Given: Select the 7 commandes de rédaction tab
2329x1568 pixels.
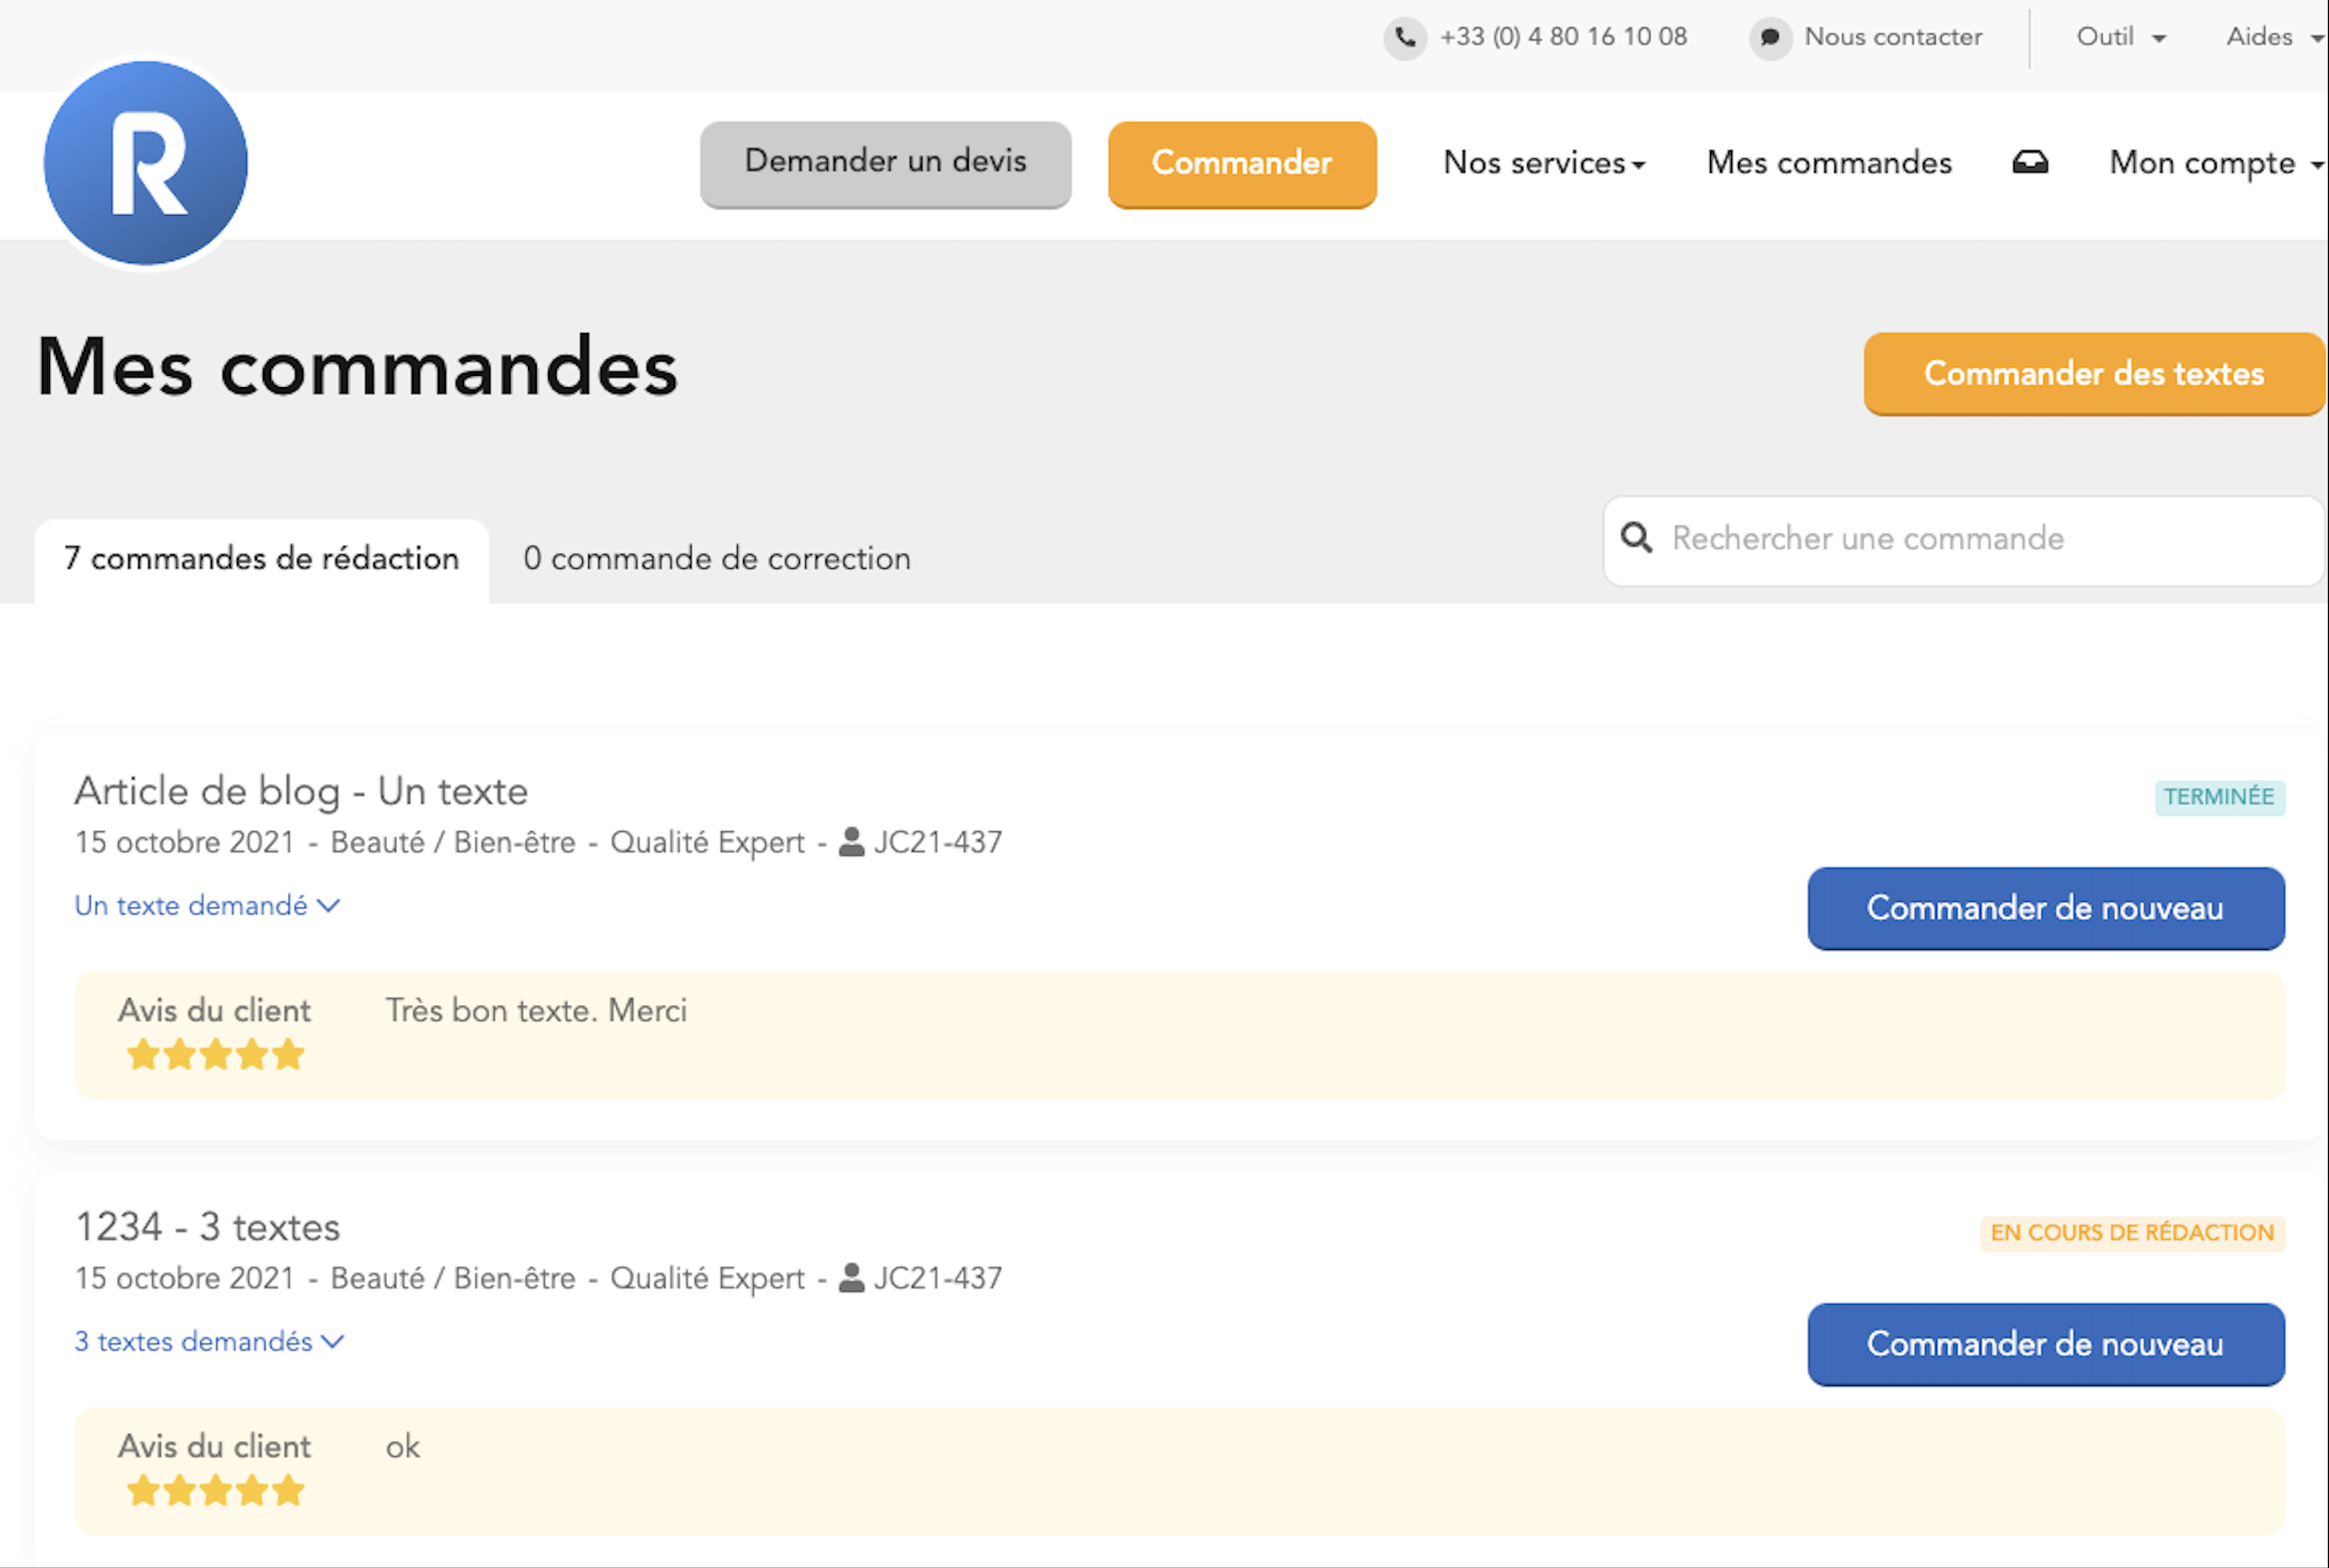Looking at the screenshot, I should click(x=262, y=560).
